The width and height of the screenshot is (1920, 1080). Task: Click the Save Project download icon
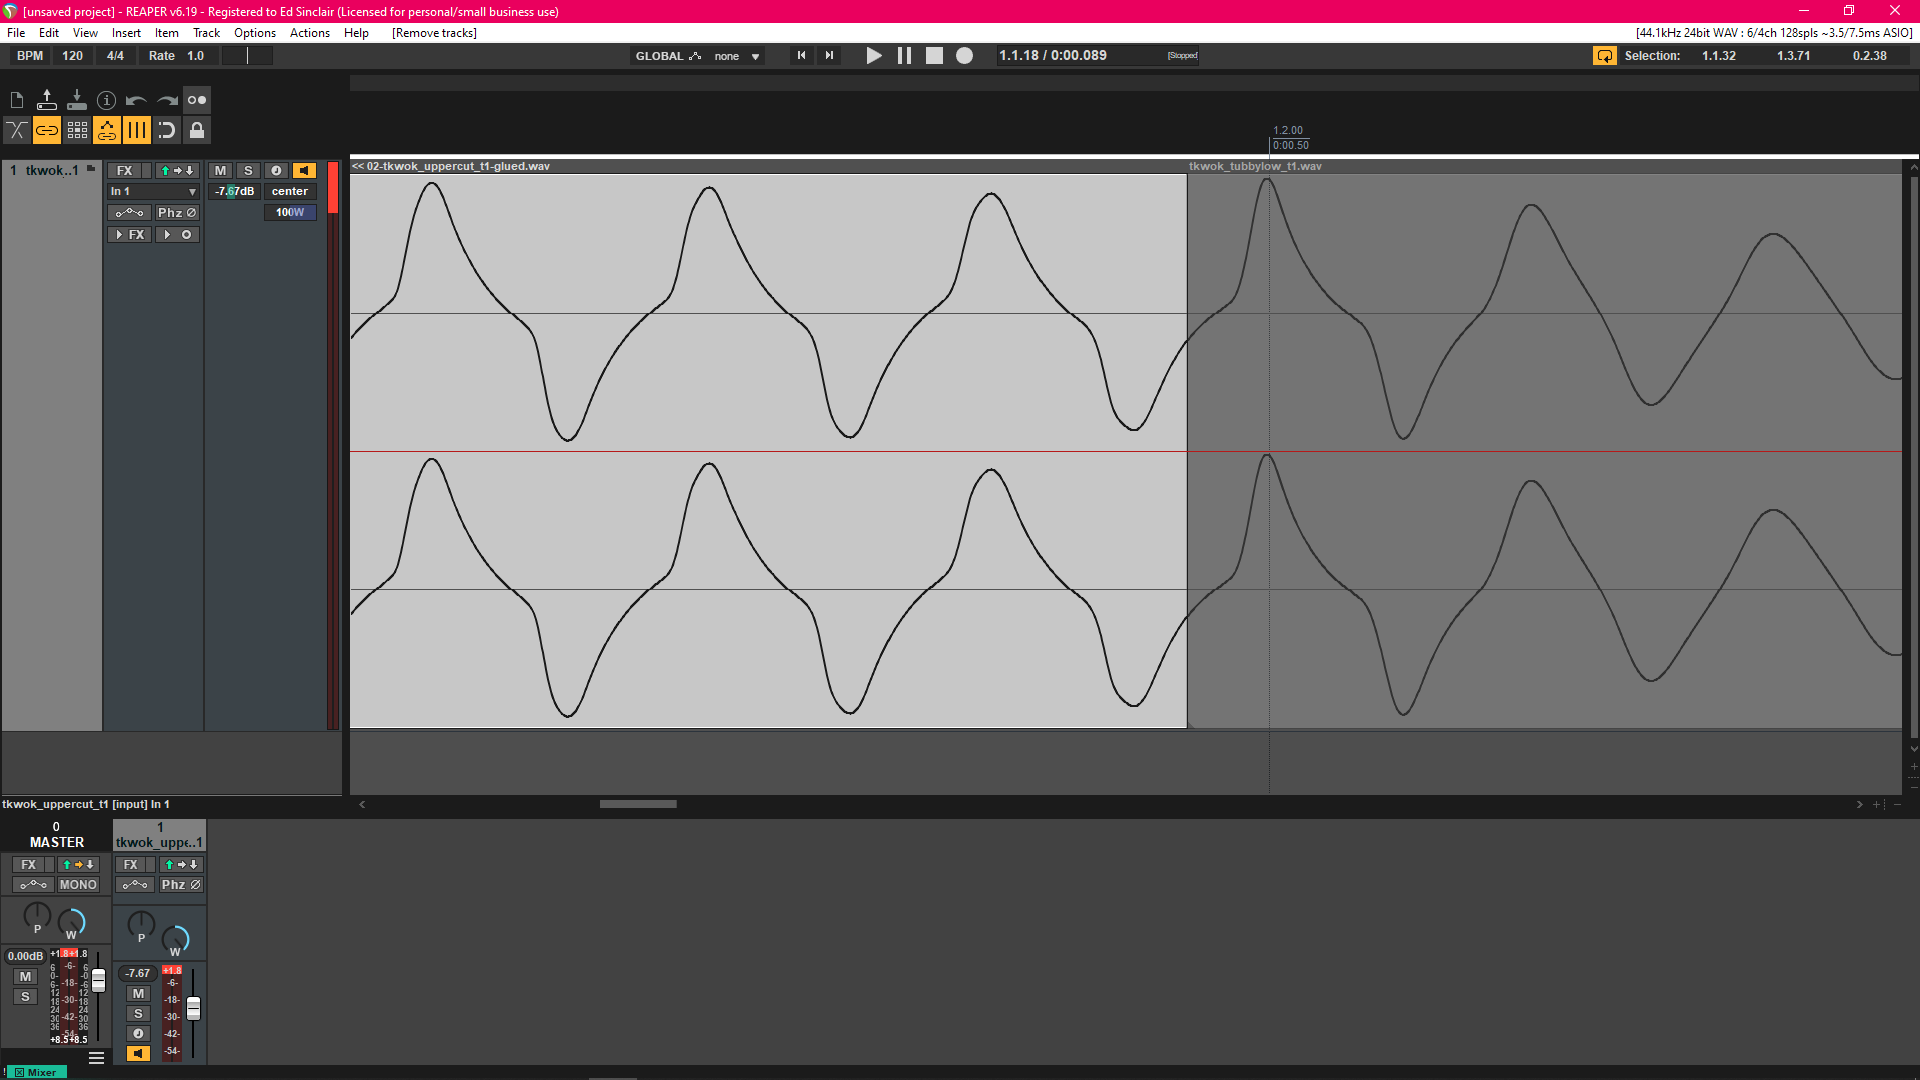coord(77,100)
